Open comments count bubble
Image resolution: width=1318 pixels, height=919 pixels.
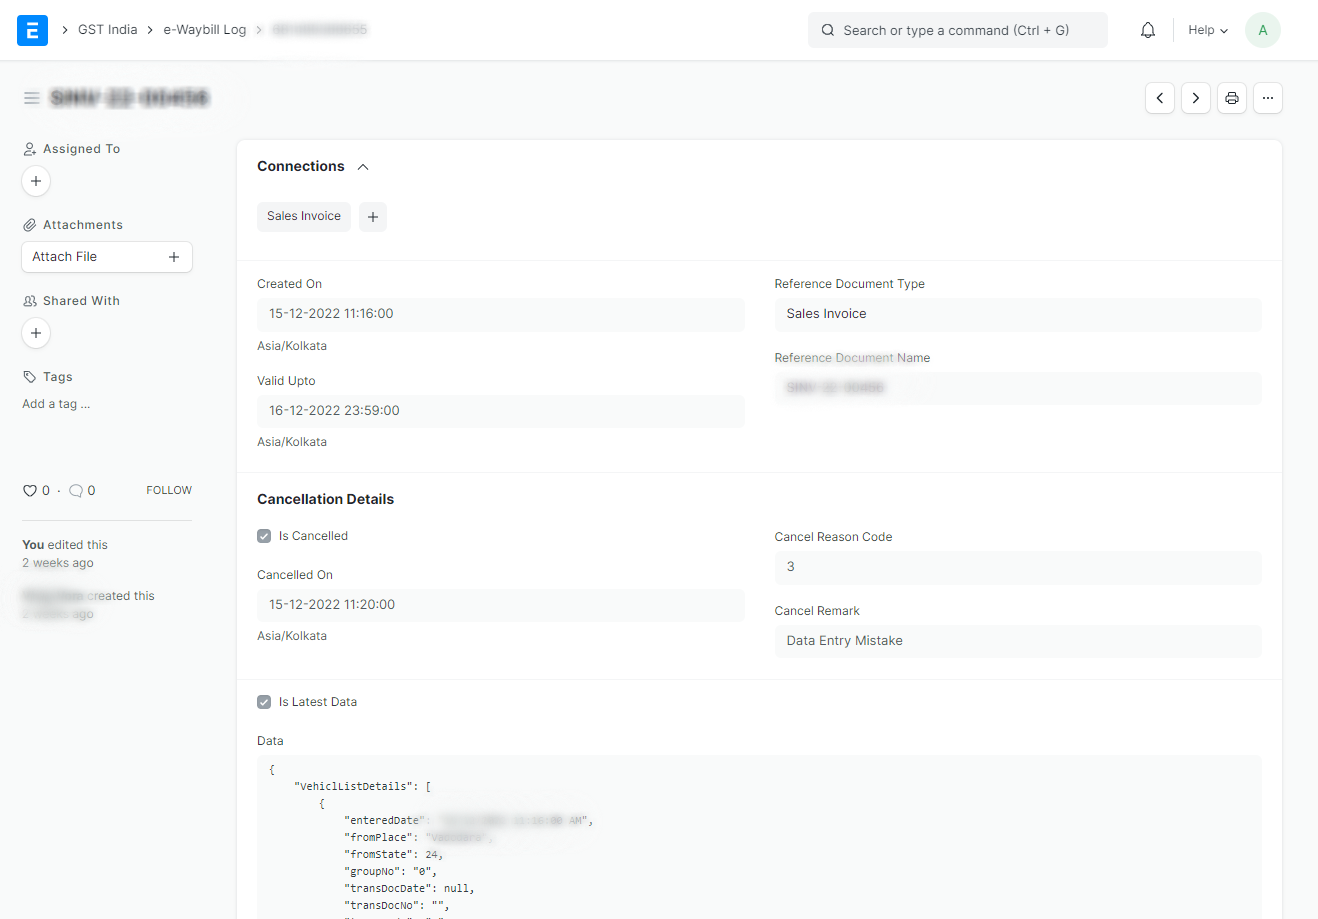[x=76, y=491]
